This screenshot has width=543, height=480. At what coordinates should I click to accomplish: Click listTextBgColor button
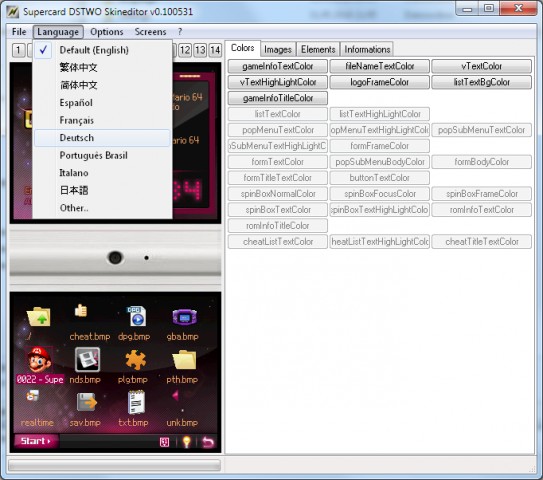(482, 82)
